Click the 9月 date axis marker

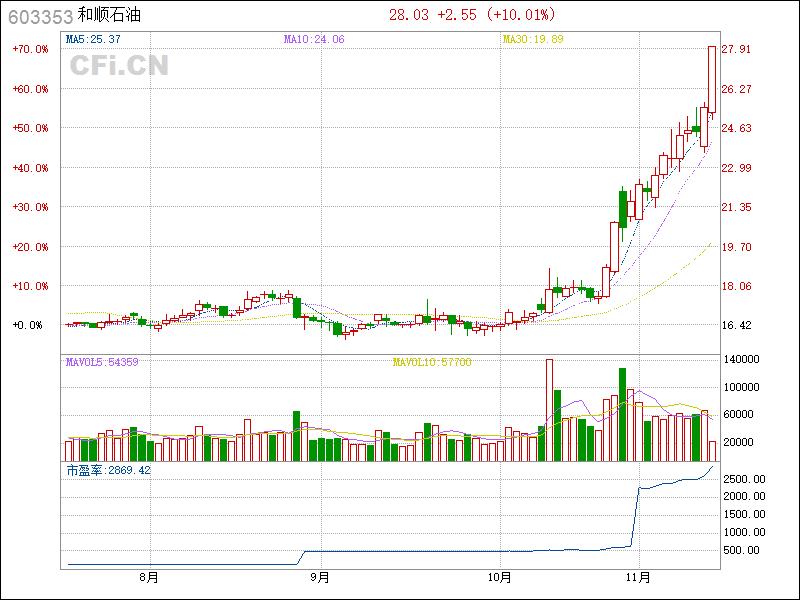[x=320, y=577]
